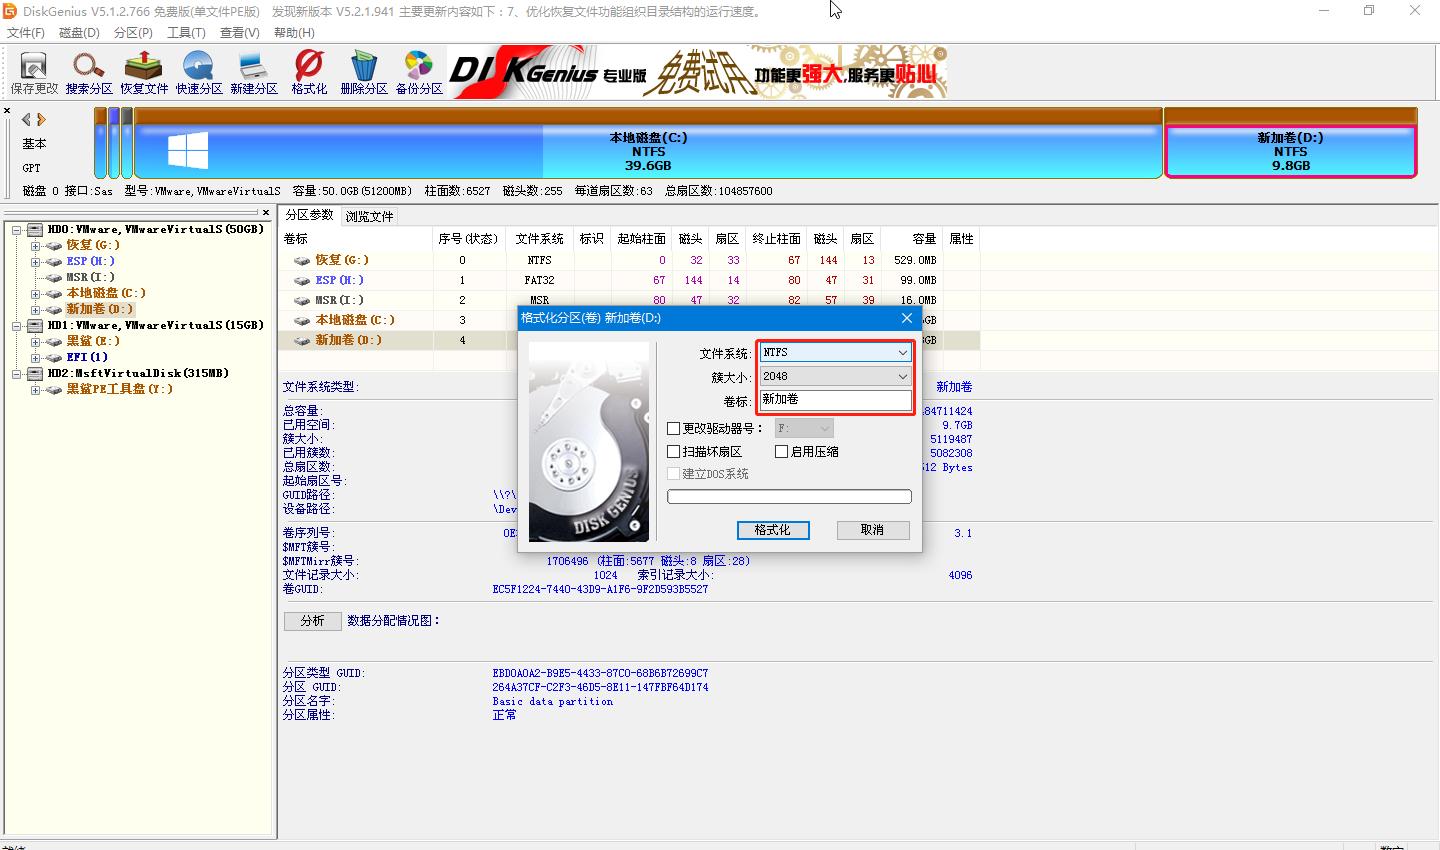The height and width of the screenshot is (850, 1440).
Task: Open the 分区(P) menu
Action: coord(133,33)
